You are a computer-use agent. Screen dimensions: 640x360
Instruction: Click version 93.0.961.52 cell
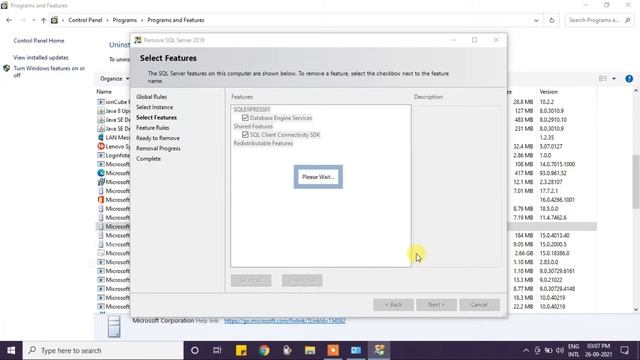[553, 173]
